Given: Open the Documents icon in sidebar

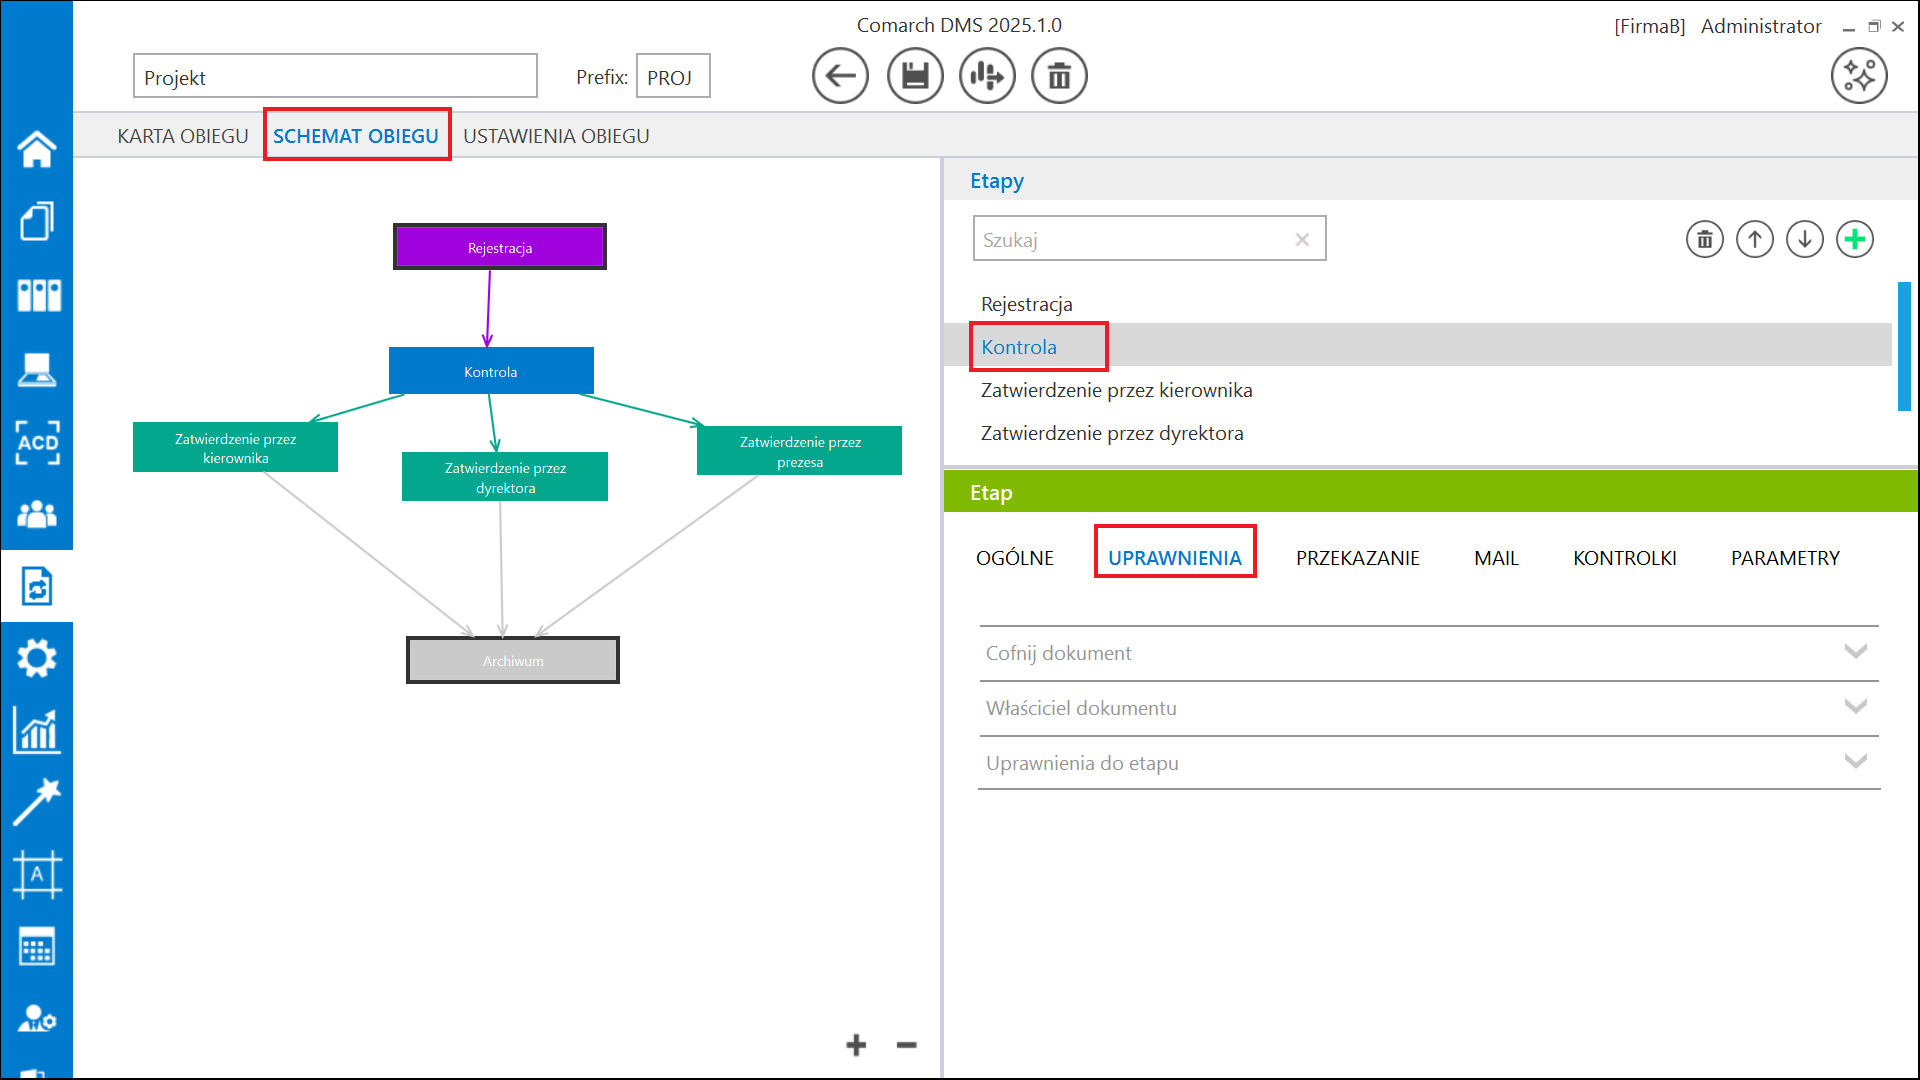Looking at the screenshot, I should [37, 221].
